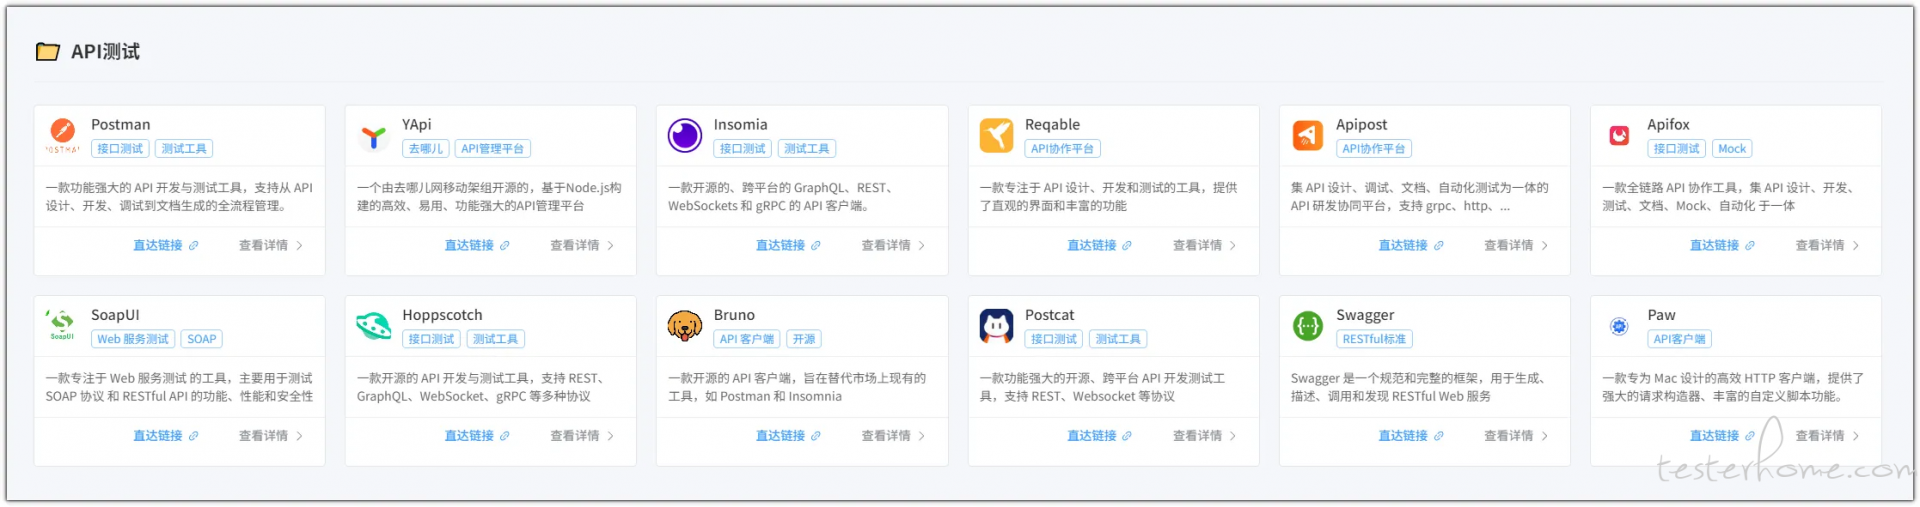Select the 测试工具 tag on Postman card
The height and width of the screenshot is (507, 1920).
184,149
